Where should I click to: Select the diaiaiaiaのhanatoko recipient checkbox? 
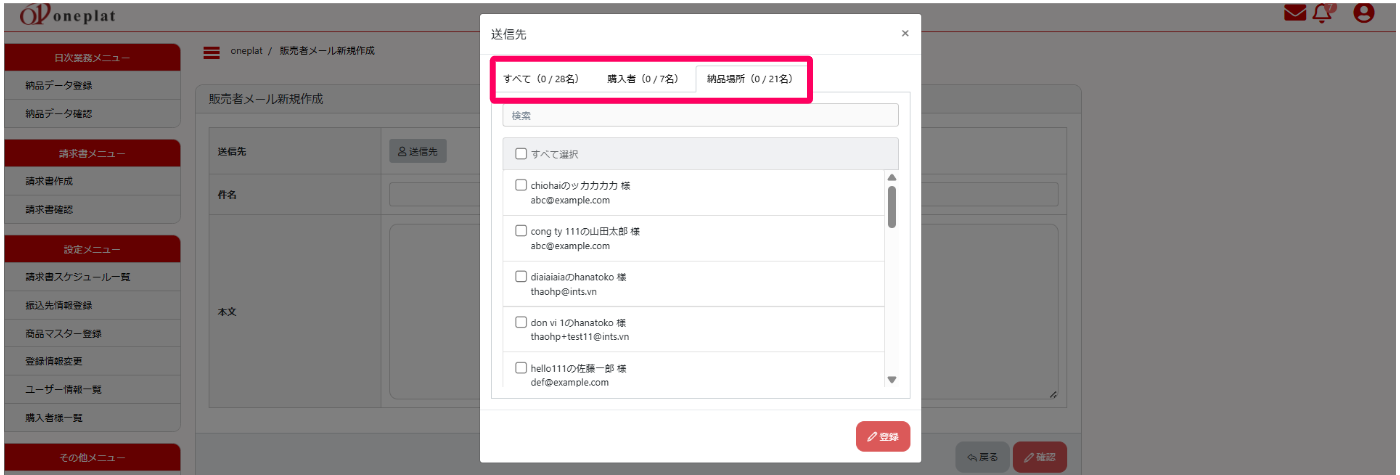[521, 277]
